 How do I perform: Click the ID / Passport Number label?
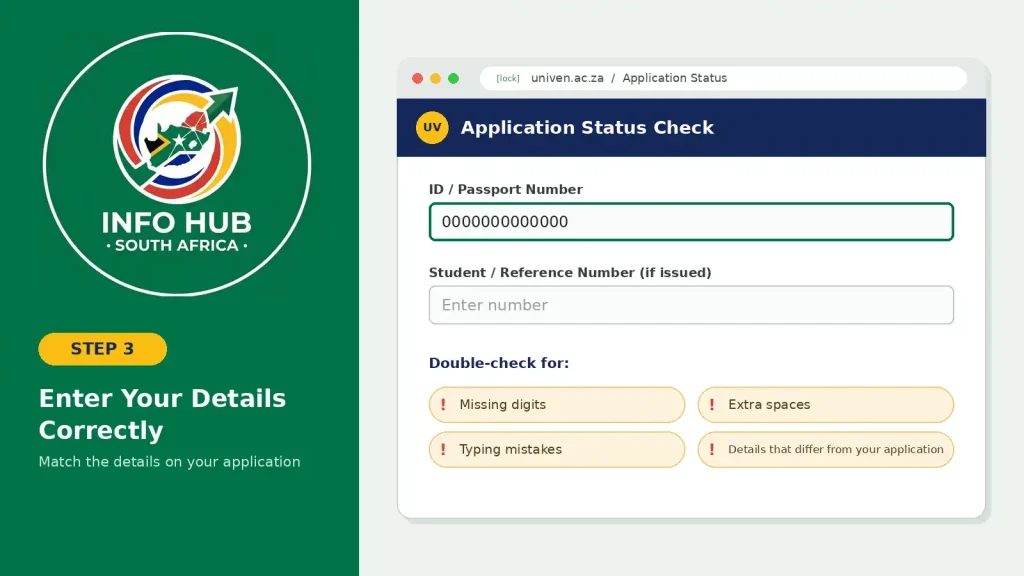505,189
